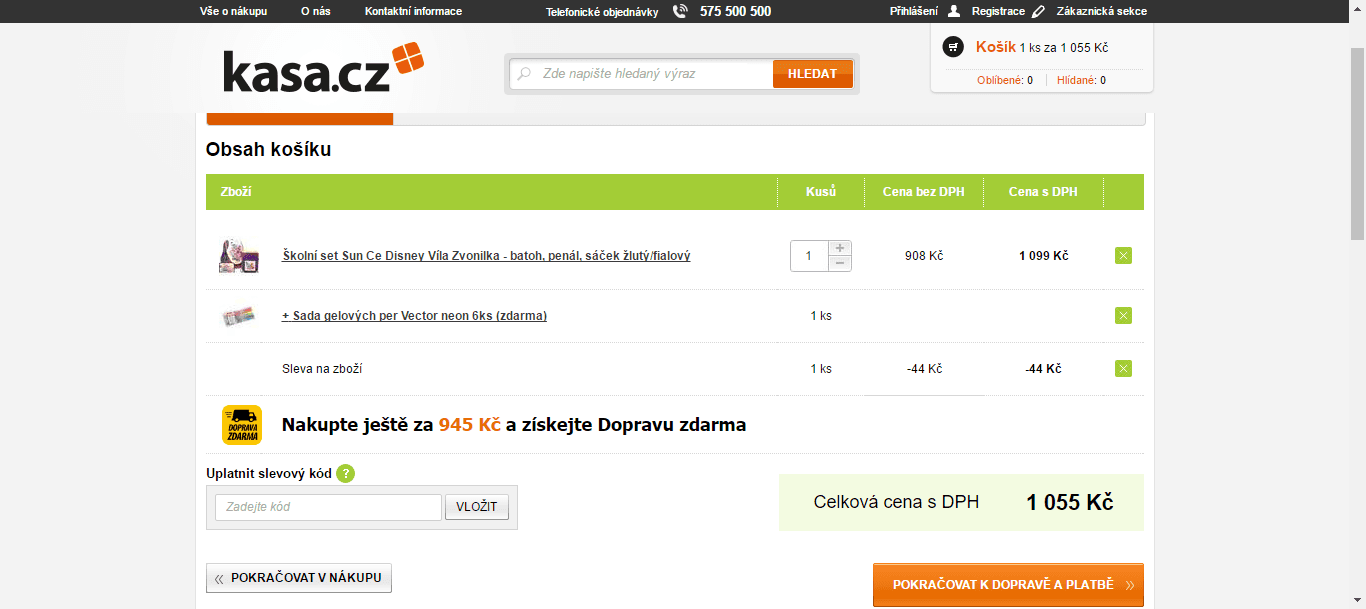This screenshot has height=609, width=1366.
Task: Open discount code help question mark
Action: pyautogui.click(x=345, y=473)
